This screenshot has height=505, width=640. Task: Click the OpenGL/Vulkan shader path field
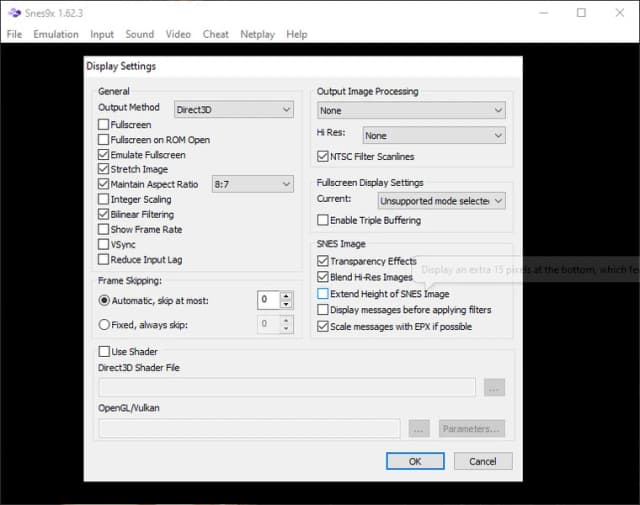(249, 428)
